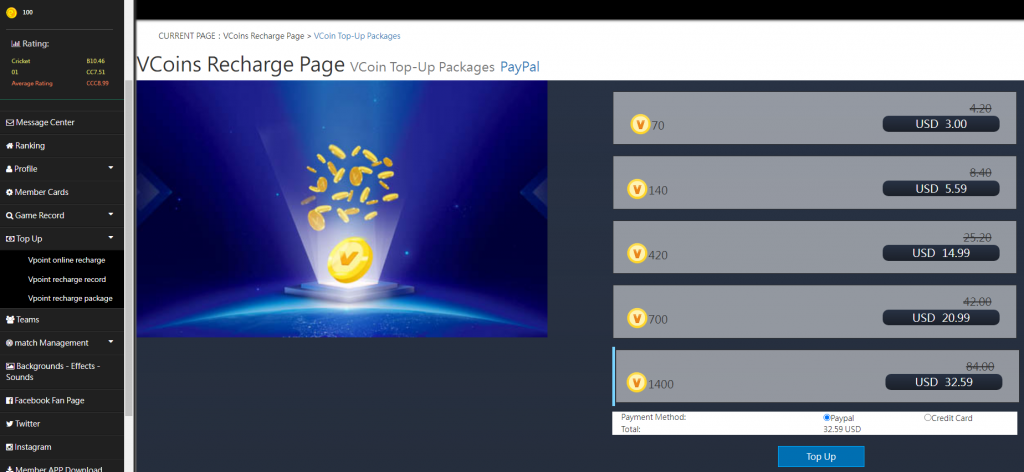
Task: Click the Total 32.59 USD value
Action: point(842,430)
